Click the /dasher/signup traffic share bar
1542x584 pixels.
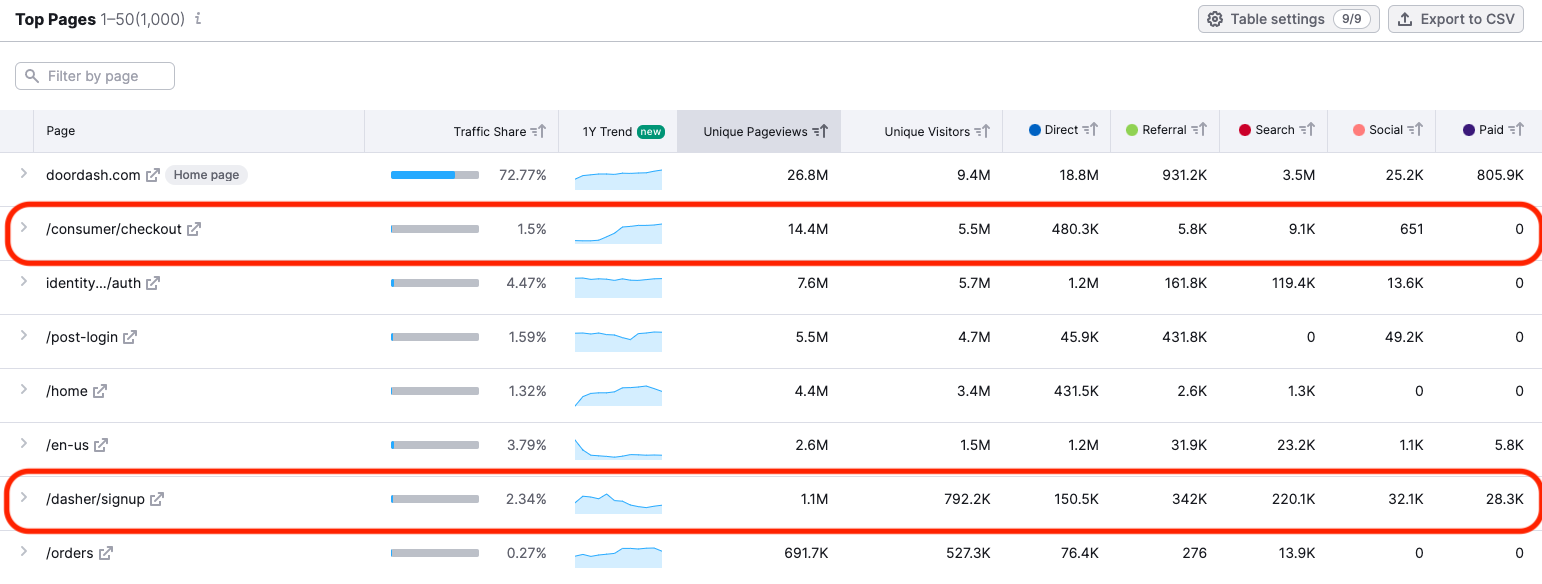click(x=435, y=499)
